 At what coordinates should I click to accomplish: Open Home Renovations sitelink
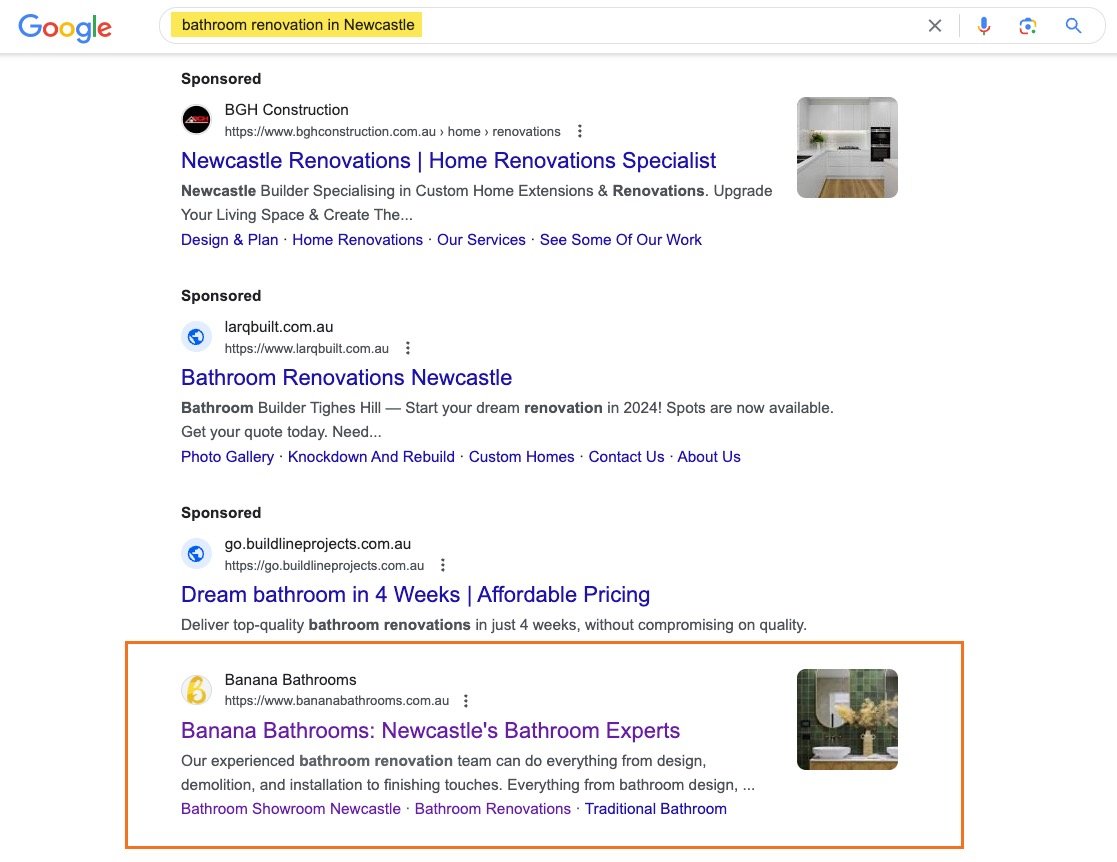point(357,239)
